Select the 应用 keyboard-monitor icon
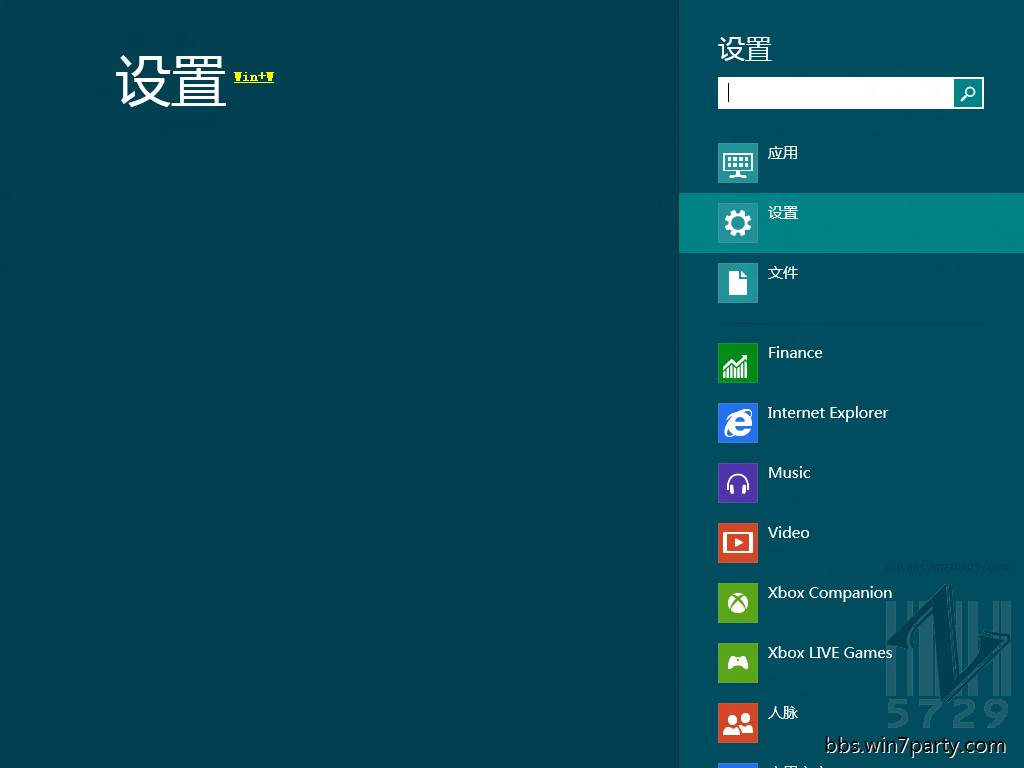The width and height of the screenshot is (1024, 768). pyautogui.click(x=738, y=163)
